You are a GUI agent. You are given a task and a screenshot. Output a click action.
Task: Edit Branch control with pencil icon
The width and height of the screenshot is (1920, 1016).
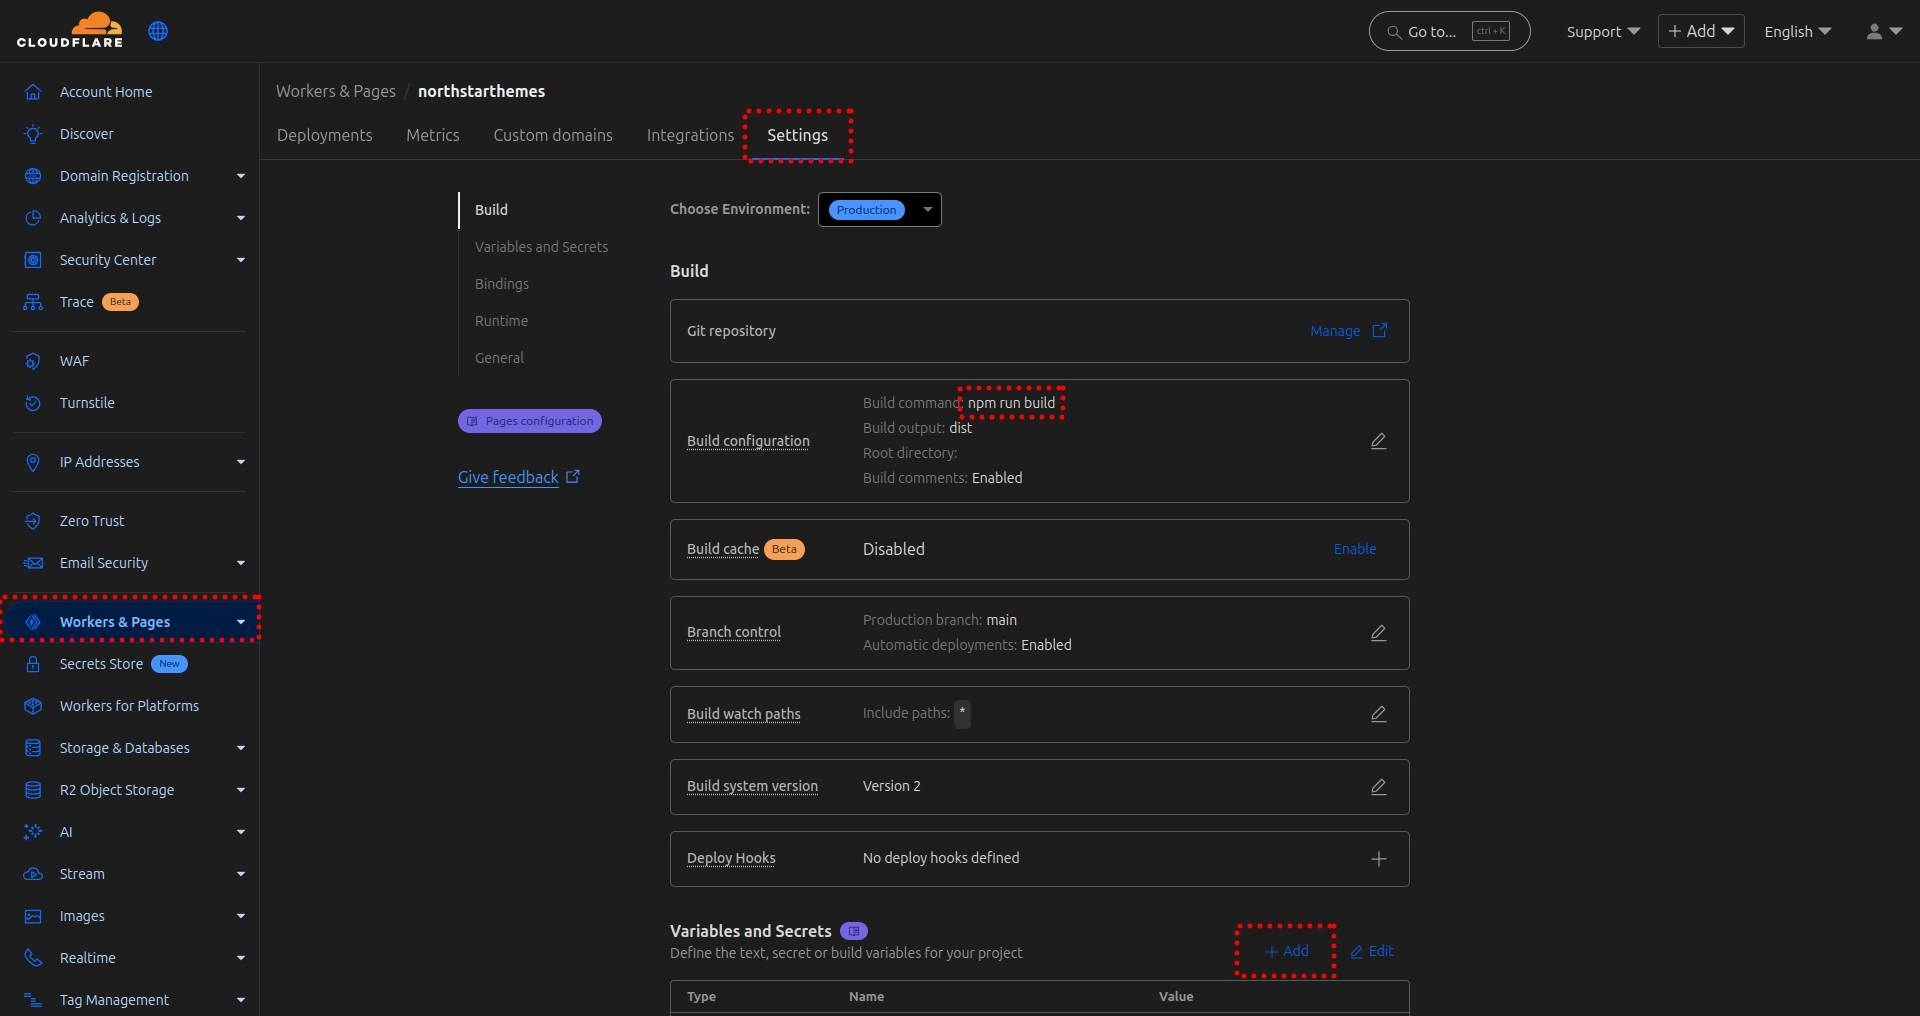point(1378,633)
